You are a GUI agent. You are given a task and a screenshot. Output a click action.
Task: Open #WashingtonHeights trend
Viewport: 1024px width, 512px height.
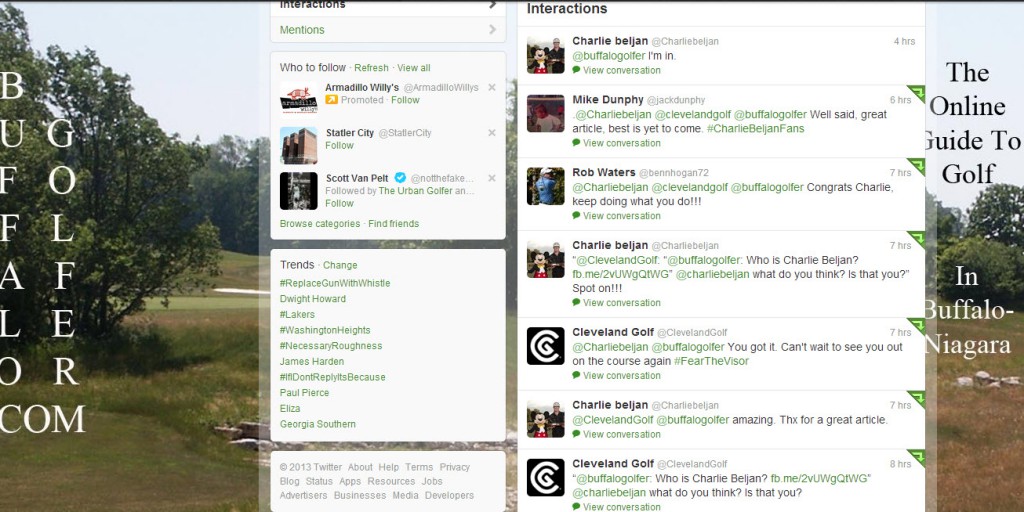point(325,330)
